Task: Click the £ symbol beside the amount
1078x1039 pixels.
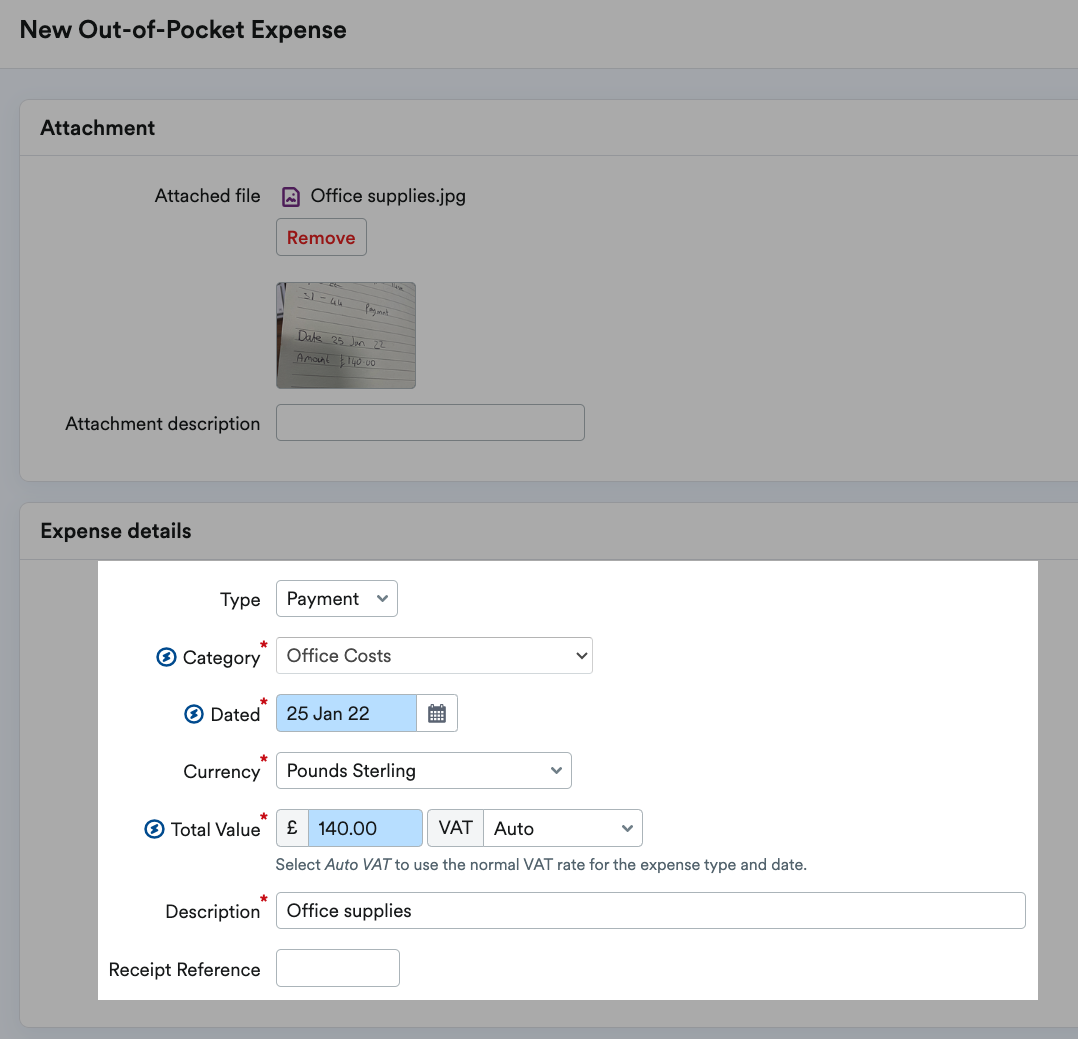Action: 291,827
